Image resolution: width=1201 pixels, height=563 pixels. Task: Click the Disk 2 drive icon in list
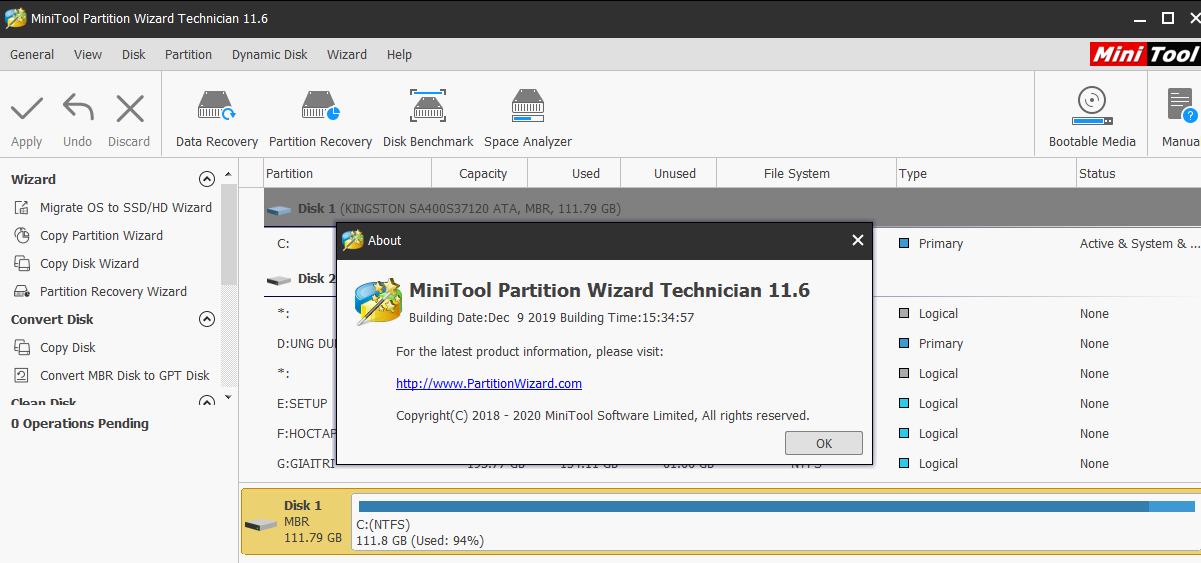[x=280, y=280]
